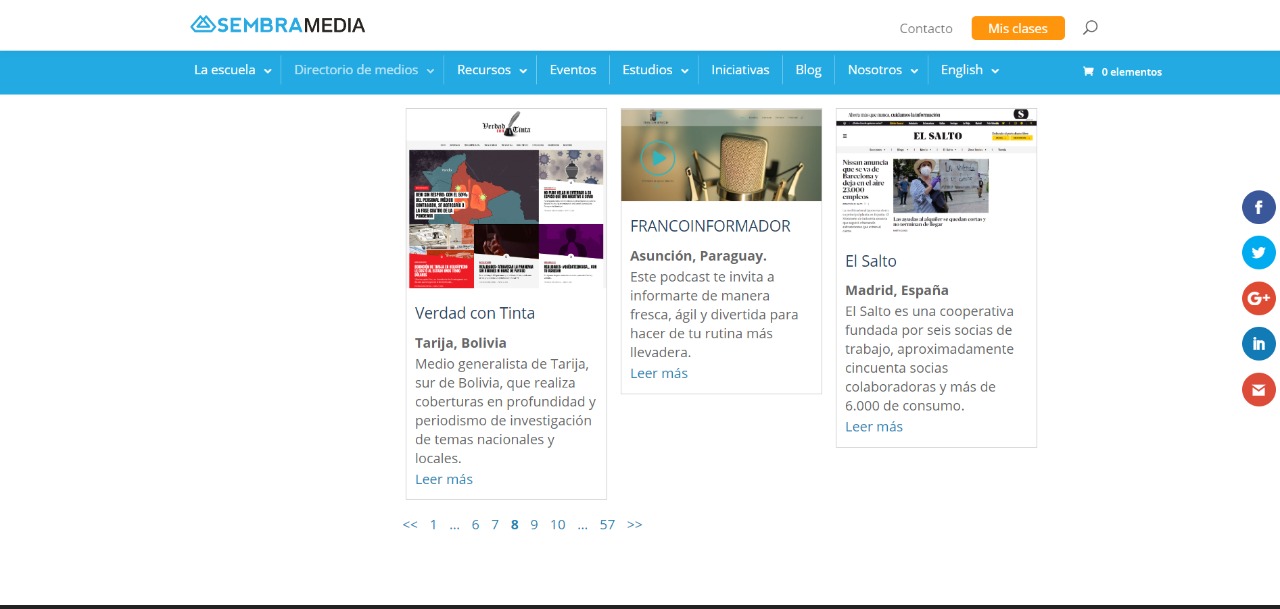Share via the Facebook icon
The width and height of the screenshot is (1280, 609).
tap(1258, 207)
